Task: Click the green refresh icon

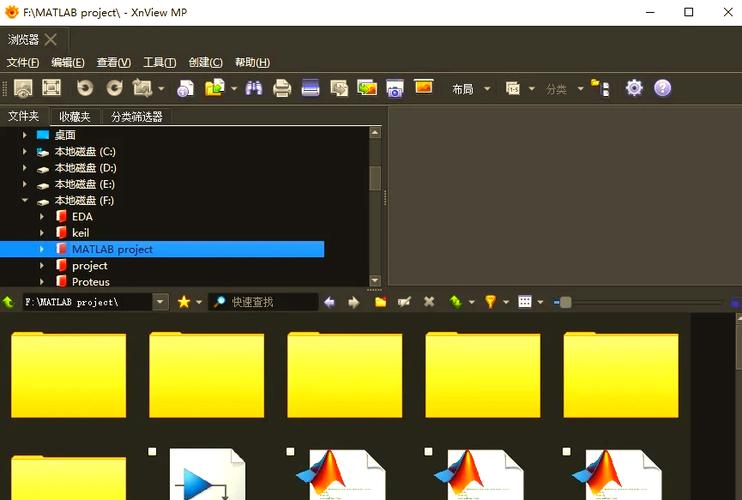Action: (x=455, y=302)
